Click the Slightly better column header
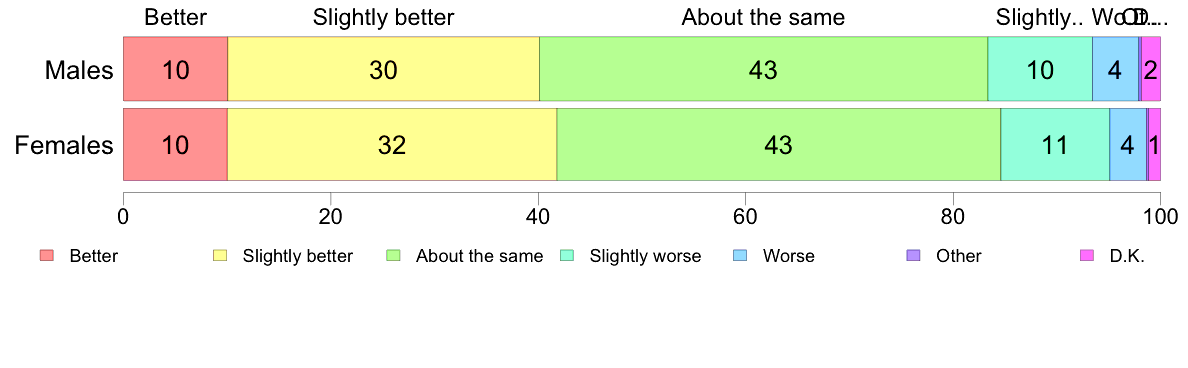This screenshot has height=368, width=1188. coord(383,18)
